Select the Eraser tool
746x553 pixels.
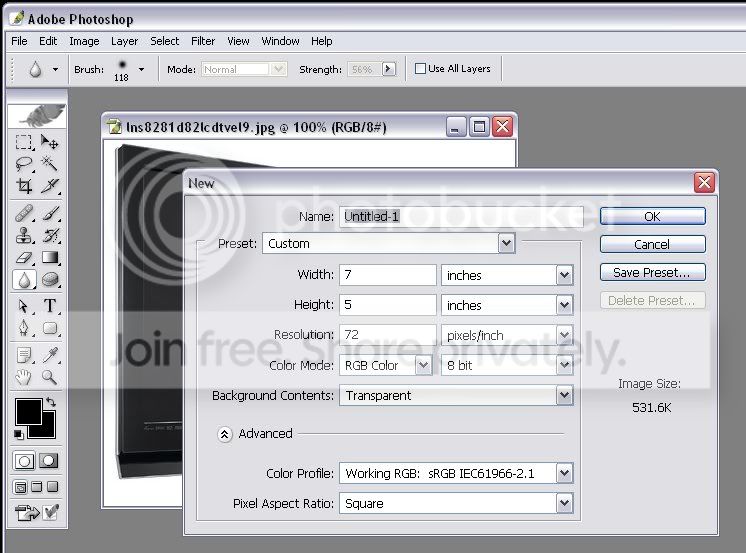click(x=24, y=257)
